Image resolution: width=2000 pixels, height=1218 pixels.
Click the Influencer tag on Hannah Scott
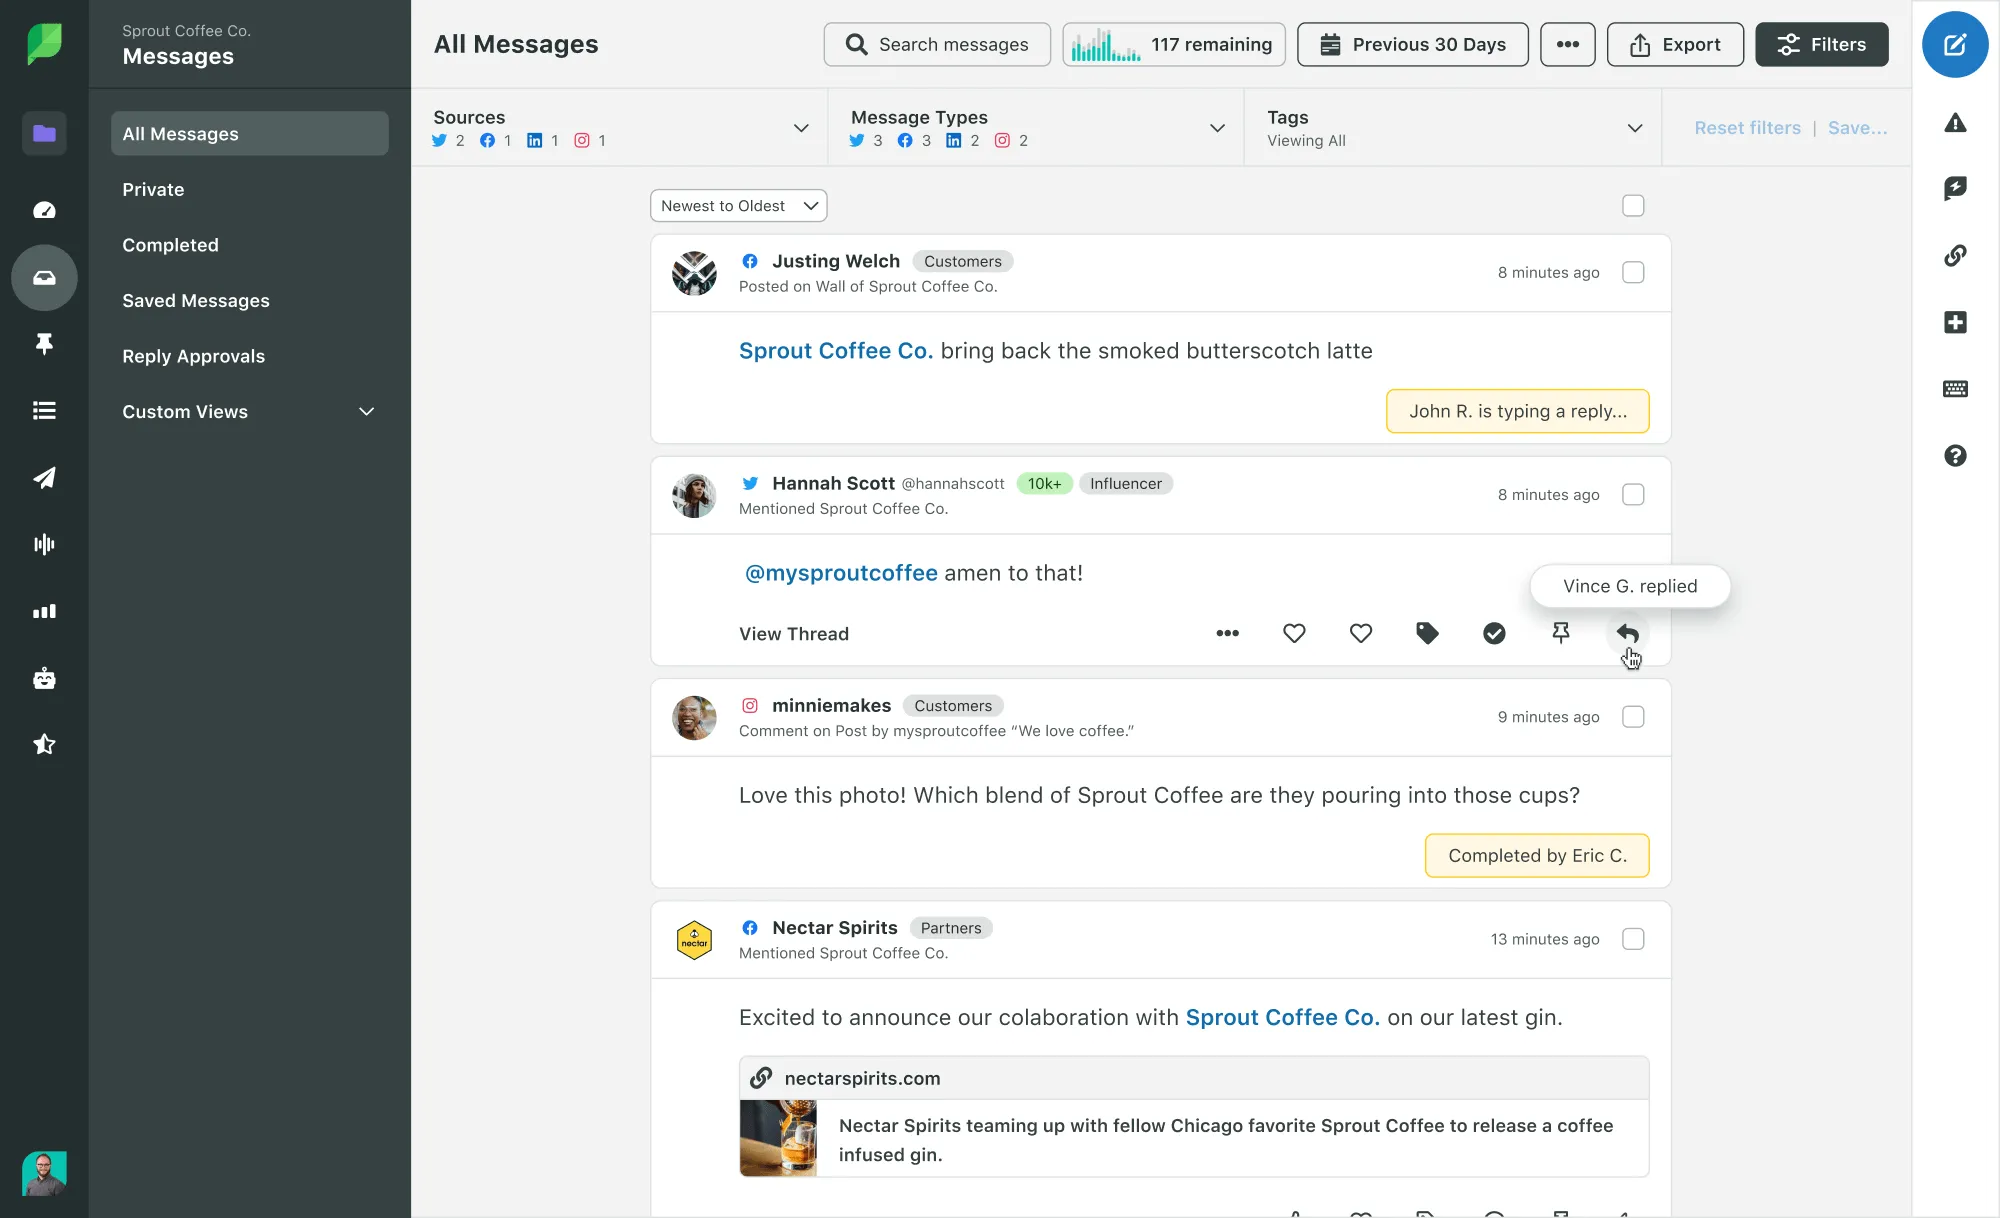point(1126,483)
